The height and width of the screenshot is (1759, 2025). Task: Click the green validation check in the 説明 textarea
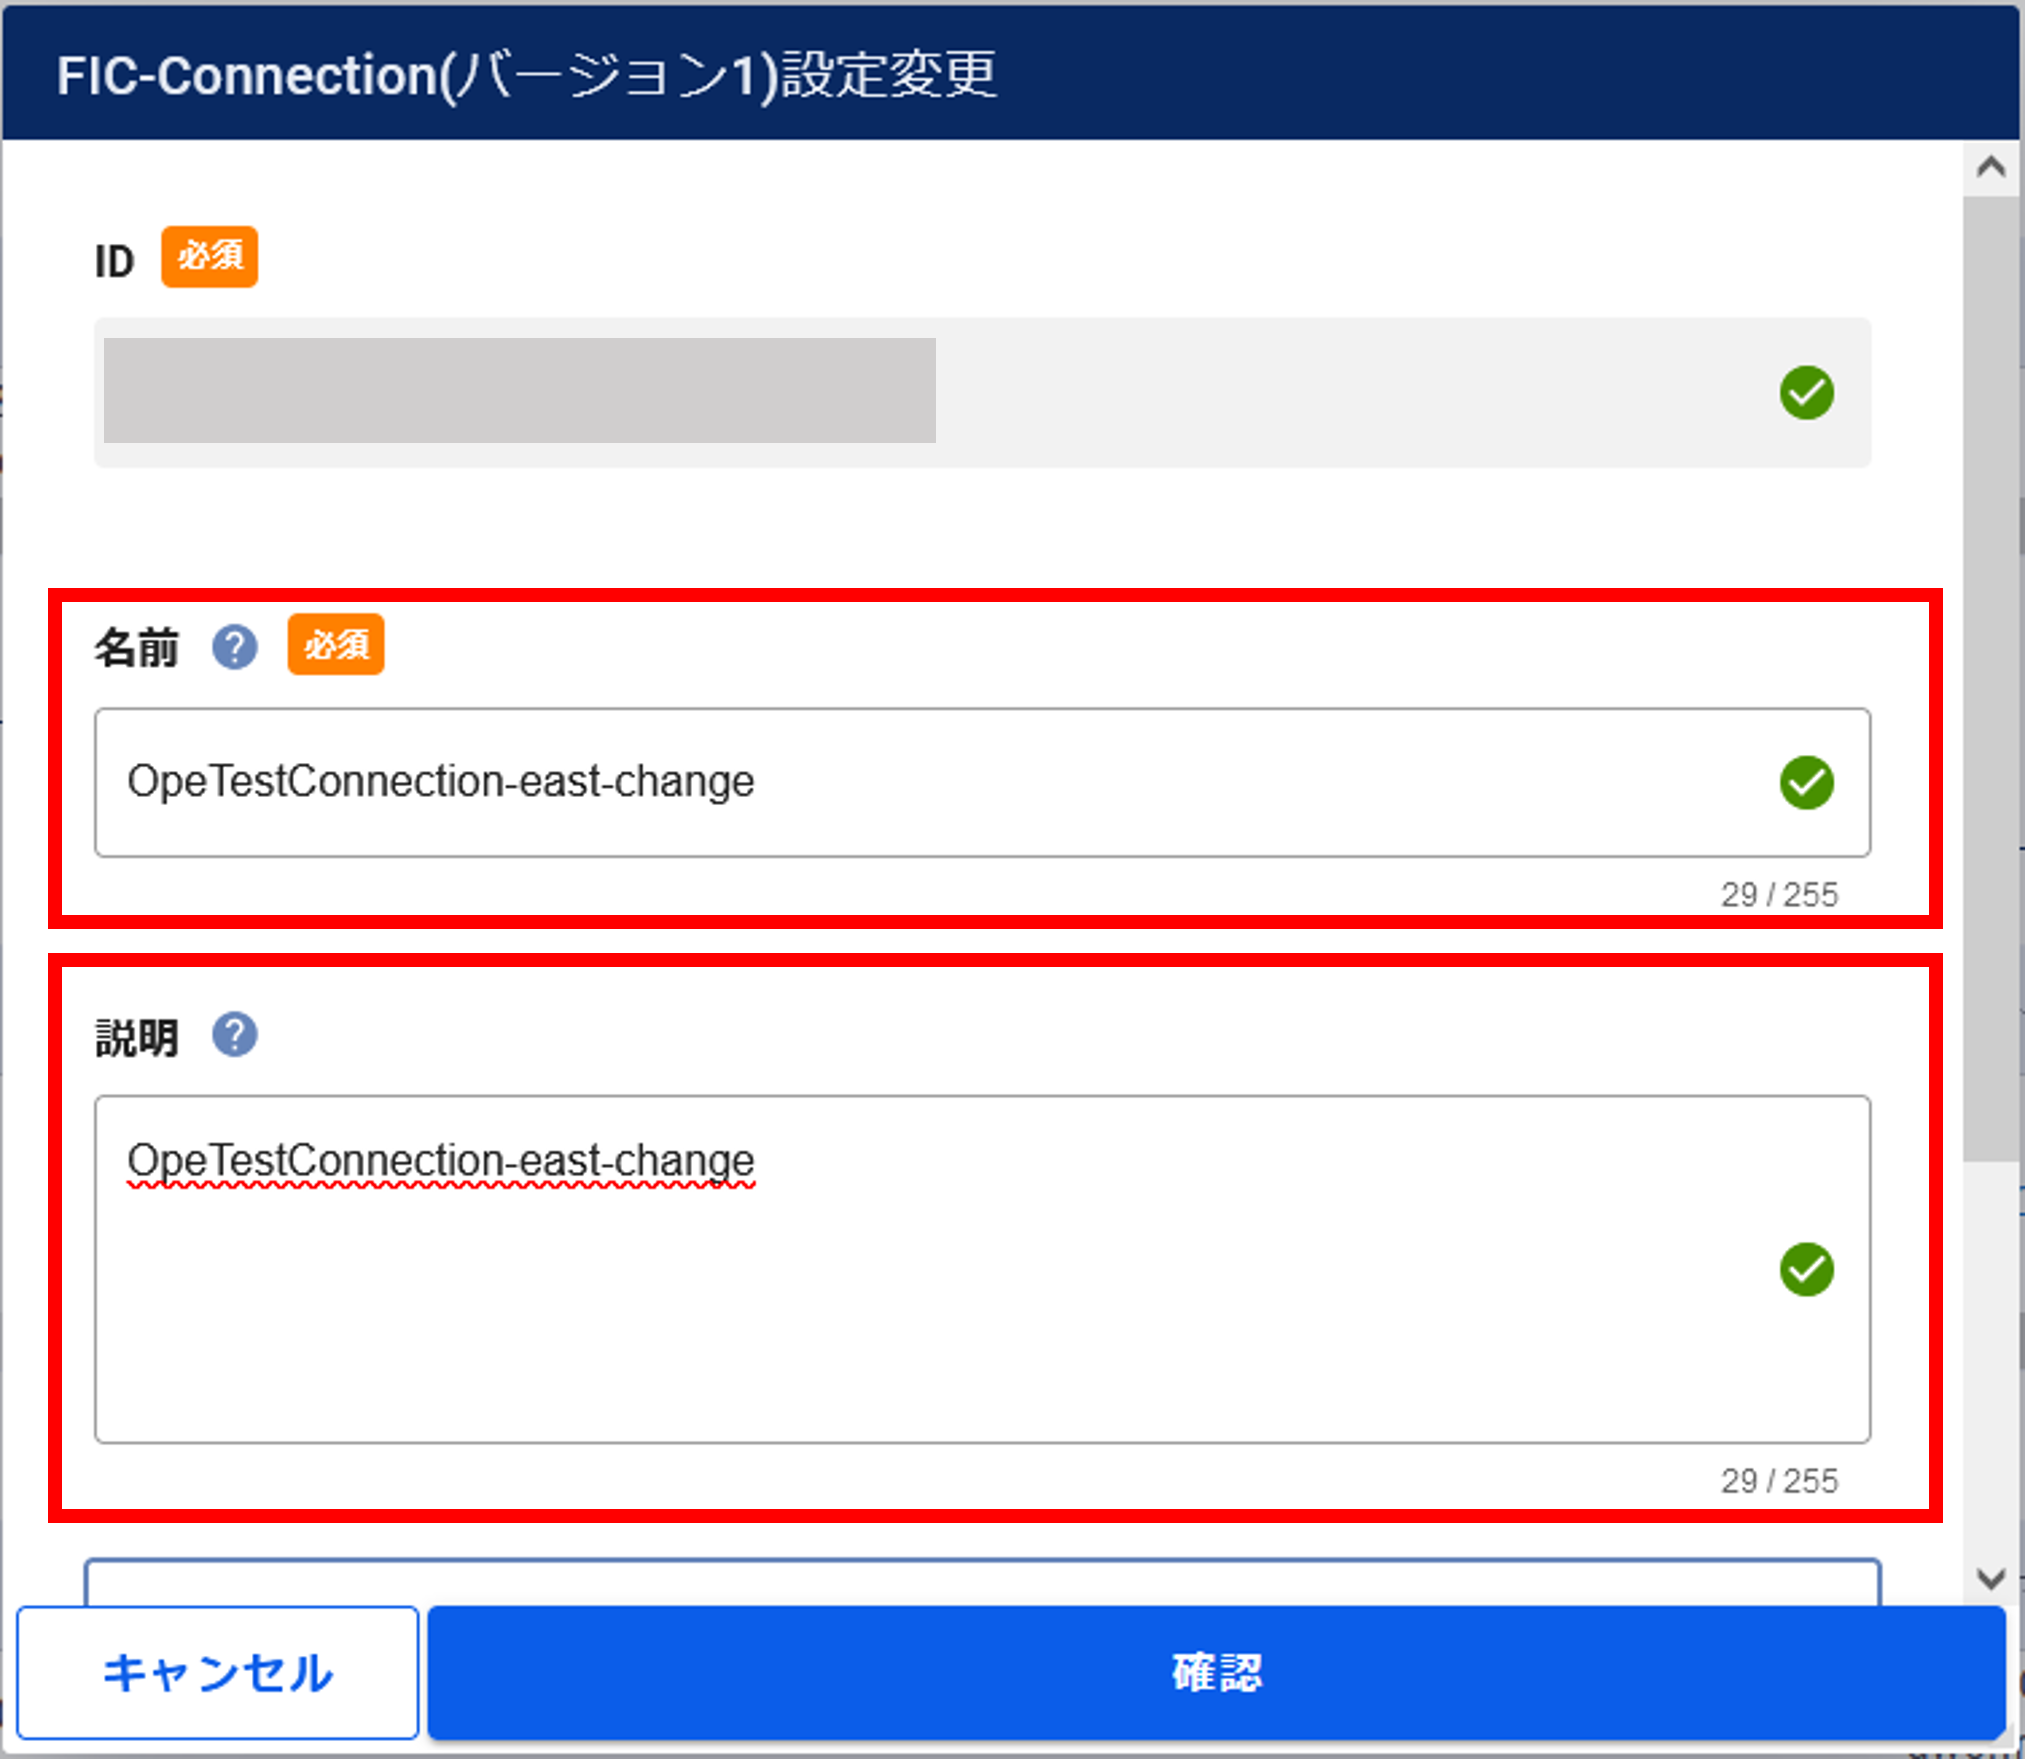(1806, 1269)
